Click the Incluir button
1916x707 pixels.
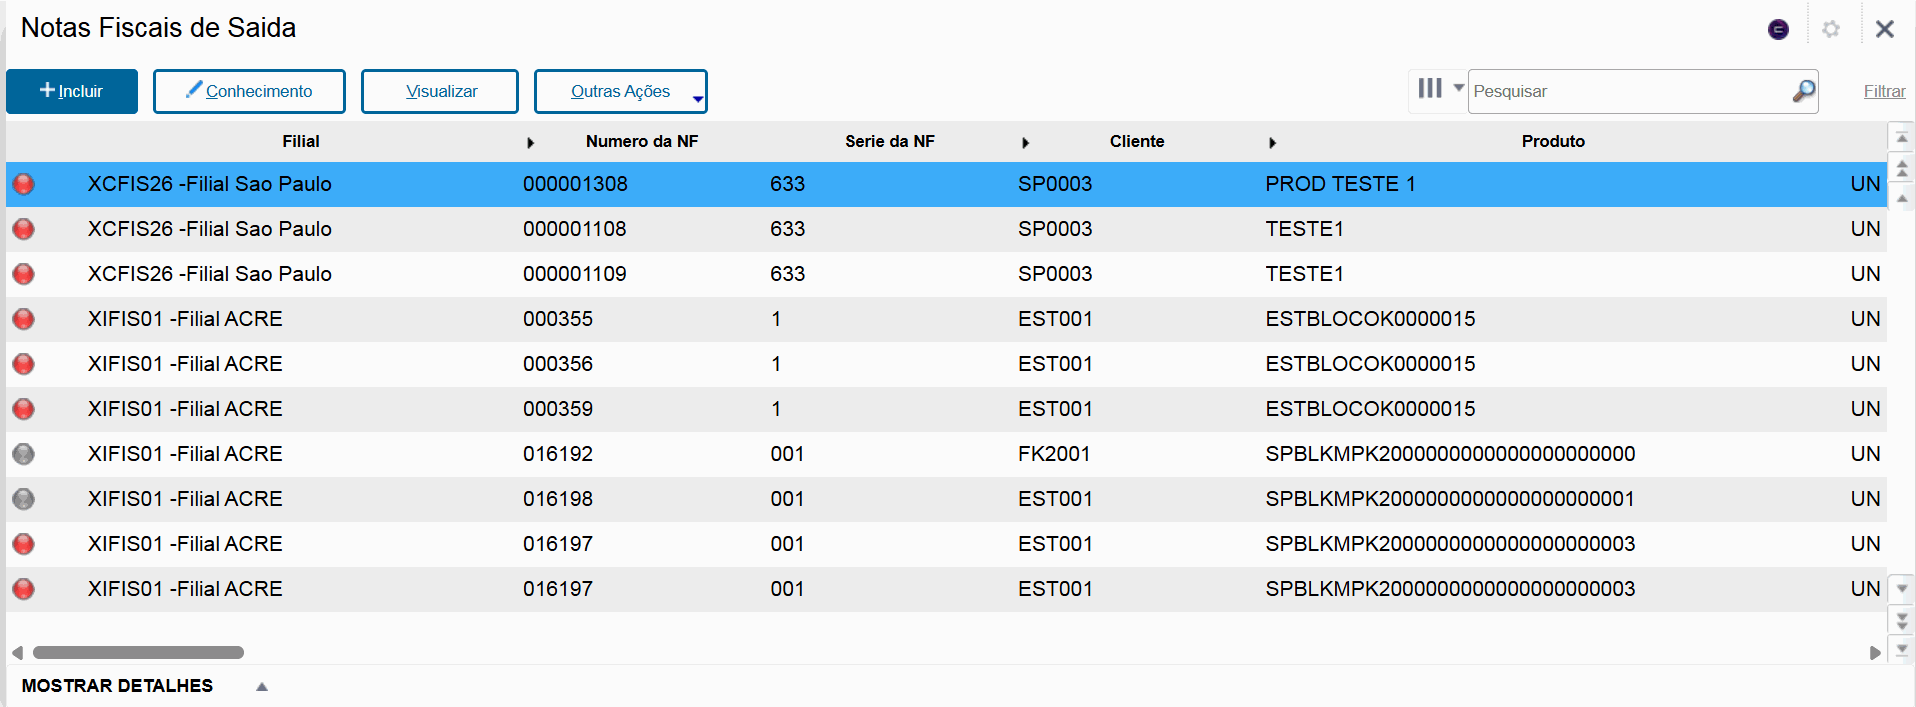(x=72, y=91)
